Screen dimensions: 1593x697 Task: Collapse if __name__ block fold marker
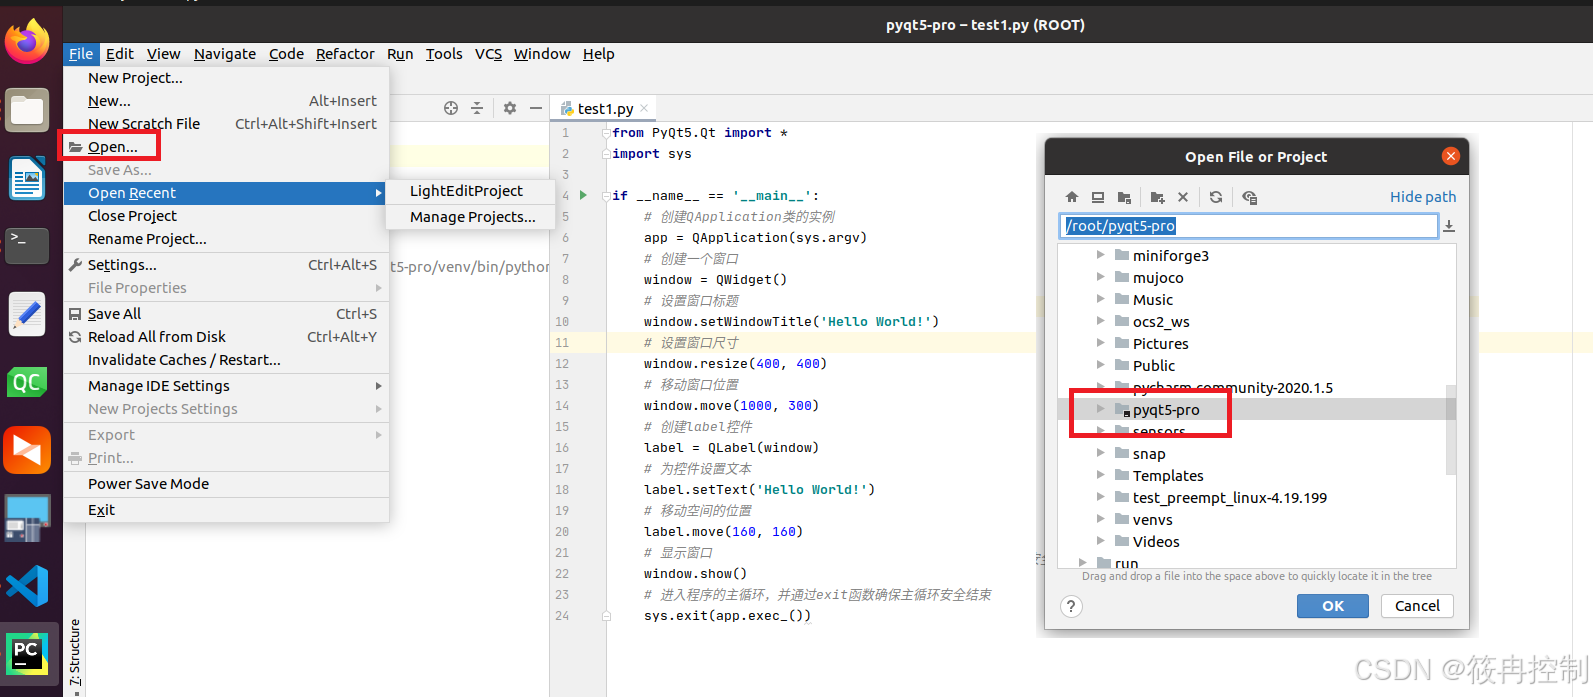[x=606, y=196]
